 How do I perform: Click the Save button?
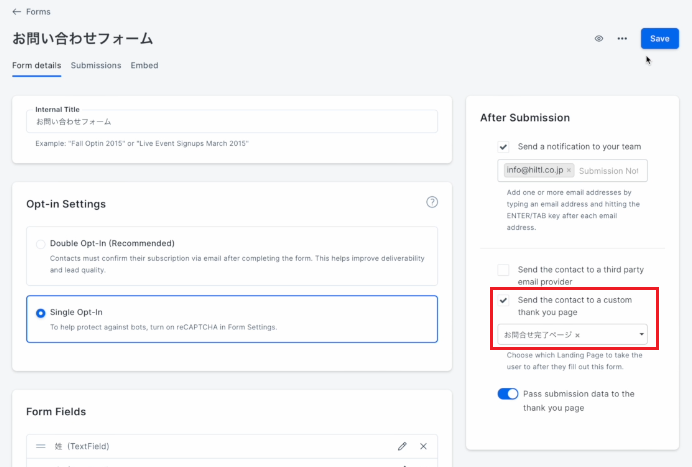(x=659, y=38)
